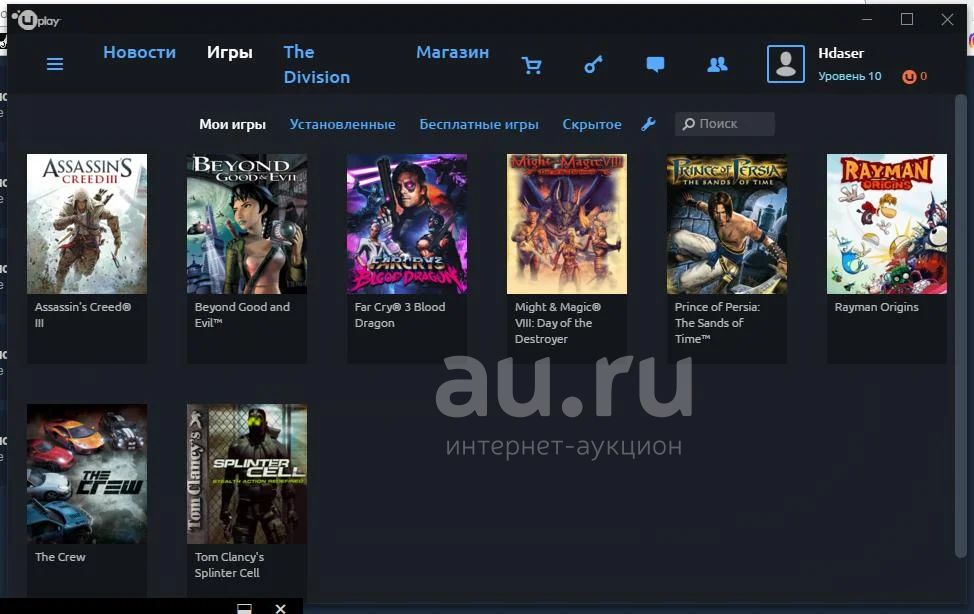Click the "Assassin's Creed® III" title
This screenshot has height=614, width=974.
coord(83,315)
